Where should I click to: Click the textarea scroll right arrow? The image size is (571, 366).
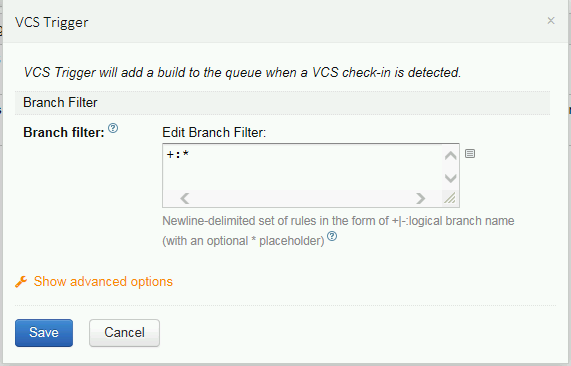(x=421, y=198)
